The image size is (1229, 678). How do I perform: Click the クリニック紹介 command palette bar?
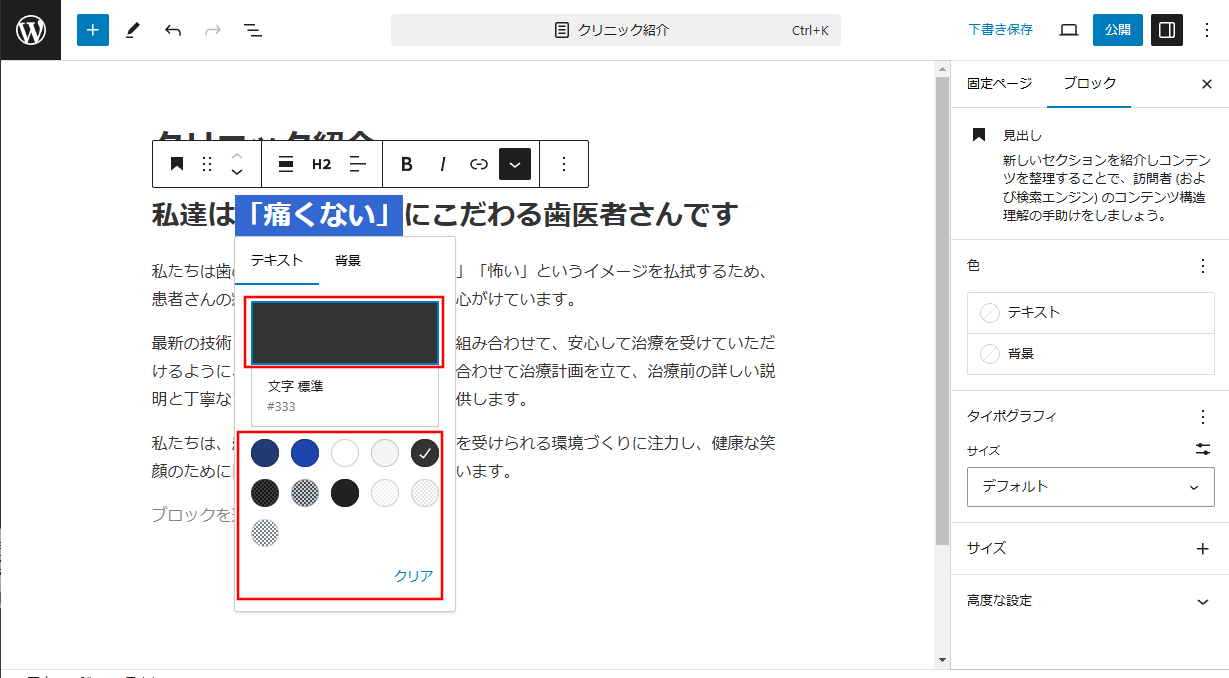[x=615, y=30]
